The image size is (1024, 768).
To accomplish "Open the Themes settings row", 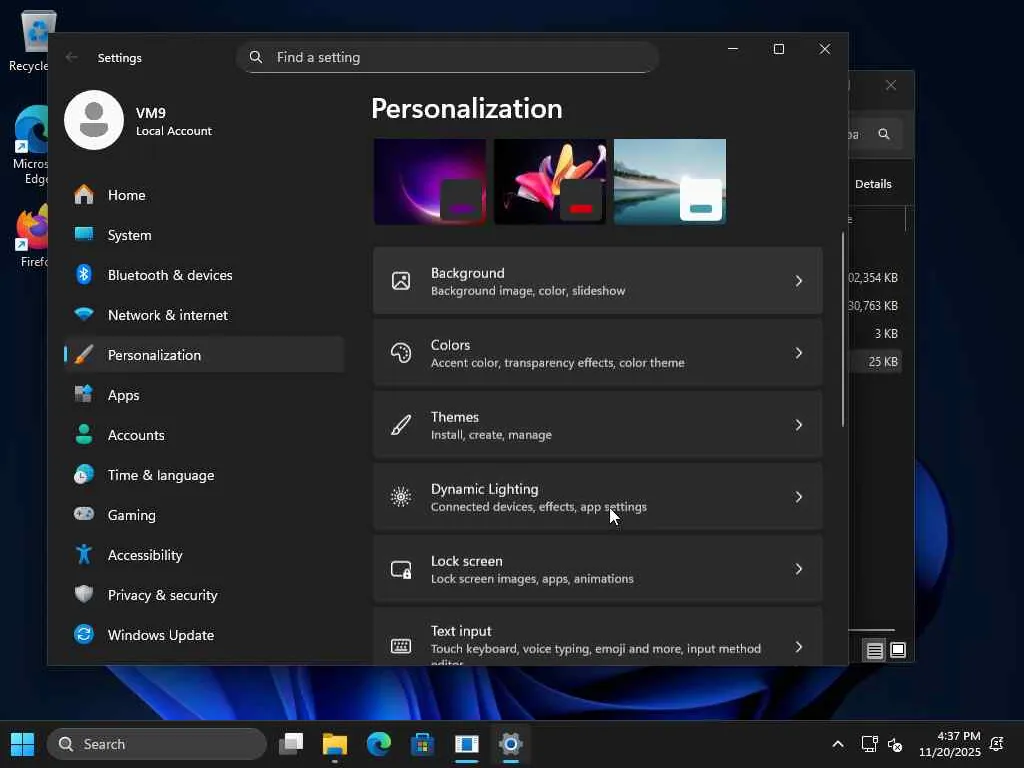I will [597, 425].
